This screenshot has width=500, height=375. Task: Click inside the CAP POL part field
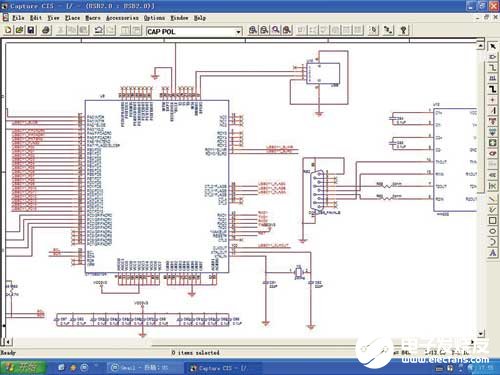(191, 32)
